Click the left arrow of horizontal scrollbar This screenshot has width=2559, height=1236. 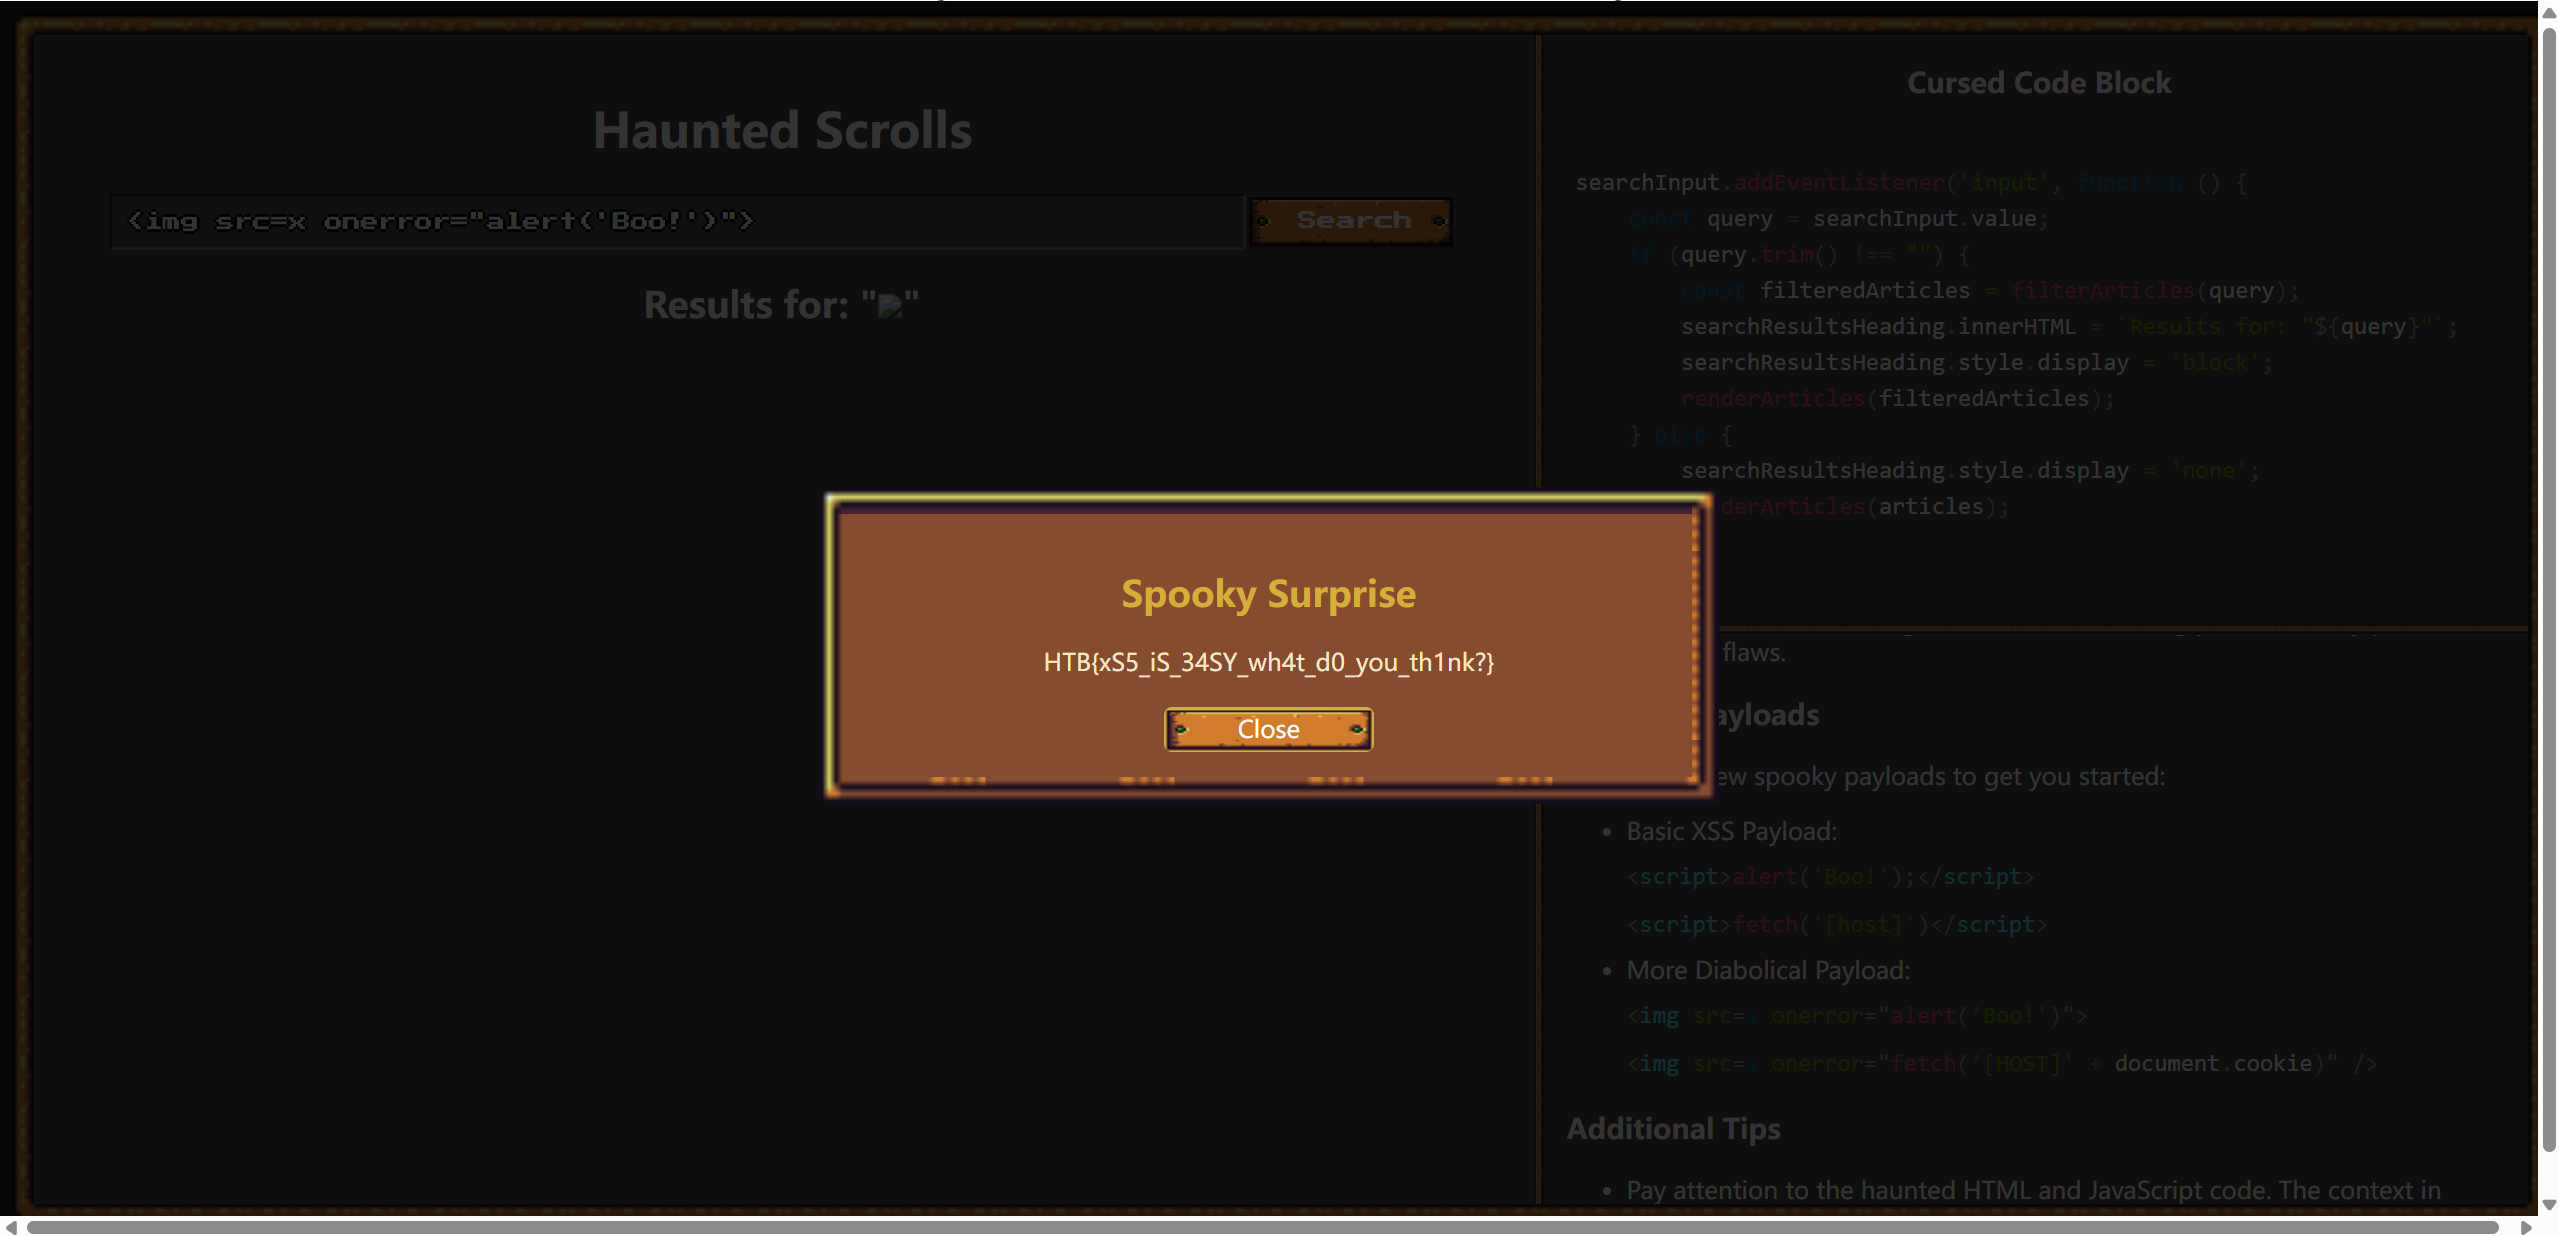[10, 1226]
